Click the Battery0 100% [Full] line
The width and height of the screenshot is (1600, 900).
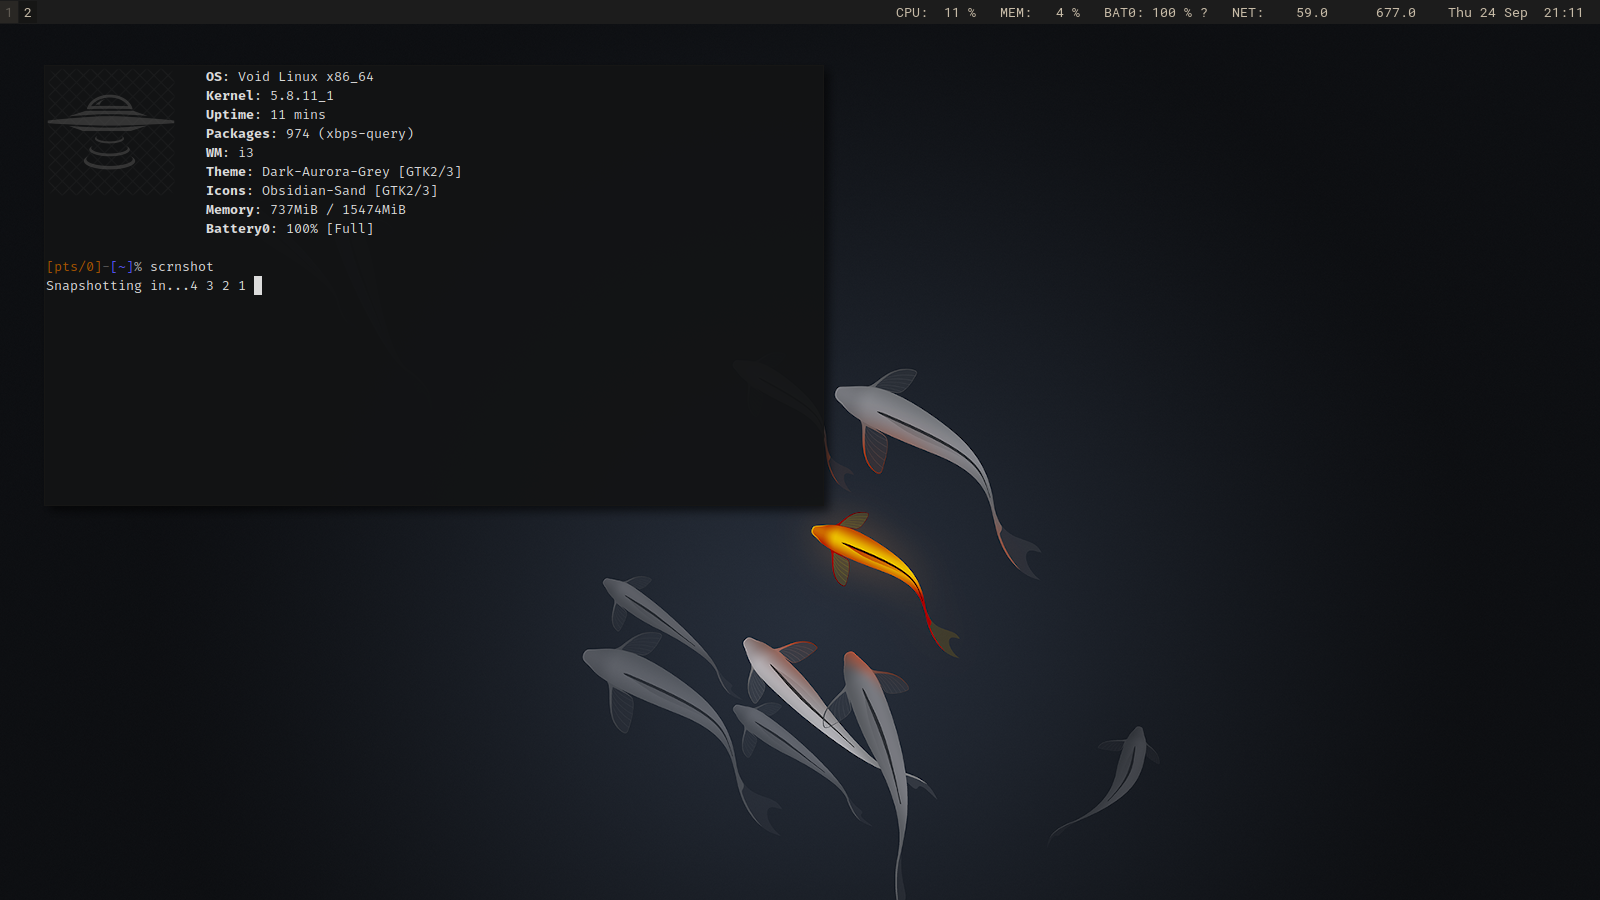coord(289,229)
